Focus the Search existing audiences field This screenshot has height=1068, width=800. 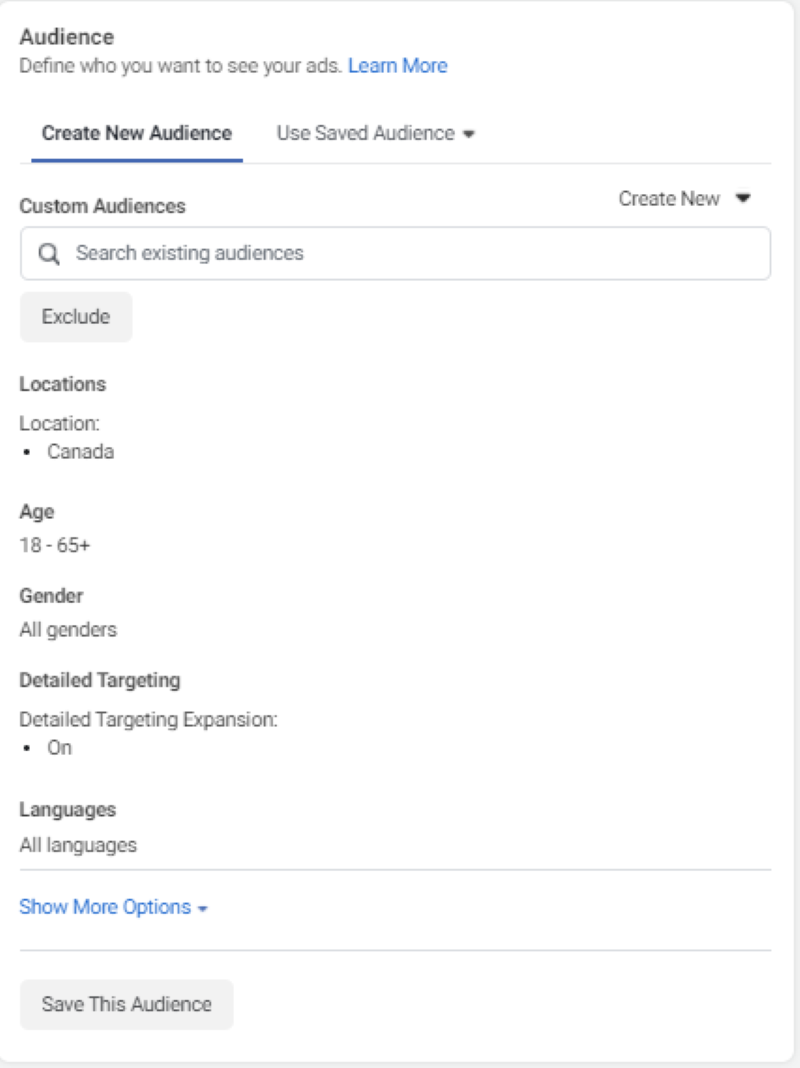pyautogui.click(x=396, y=253)
